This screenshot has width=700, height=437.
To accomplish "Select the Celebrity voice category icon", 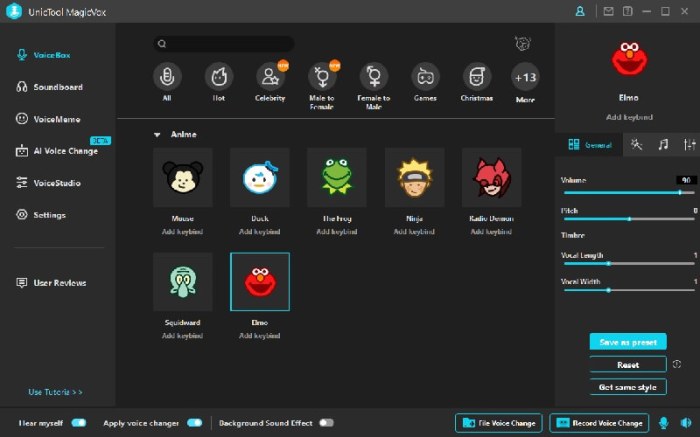I will click(x=270, y=76).
